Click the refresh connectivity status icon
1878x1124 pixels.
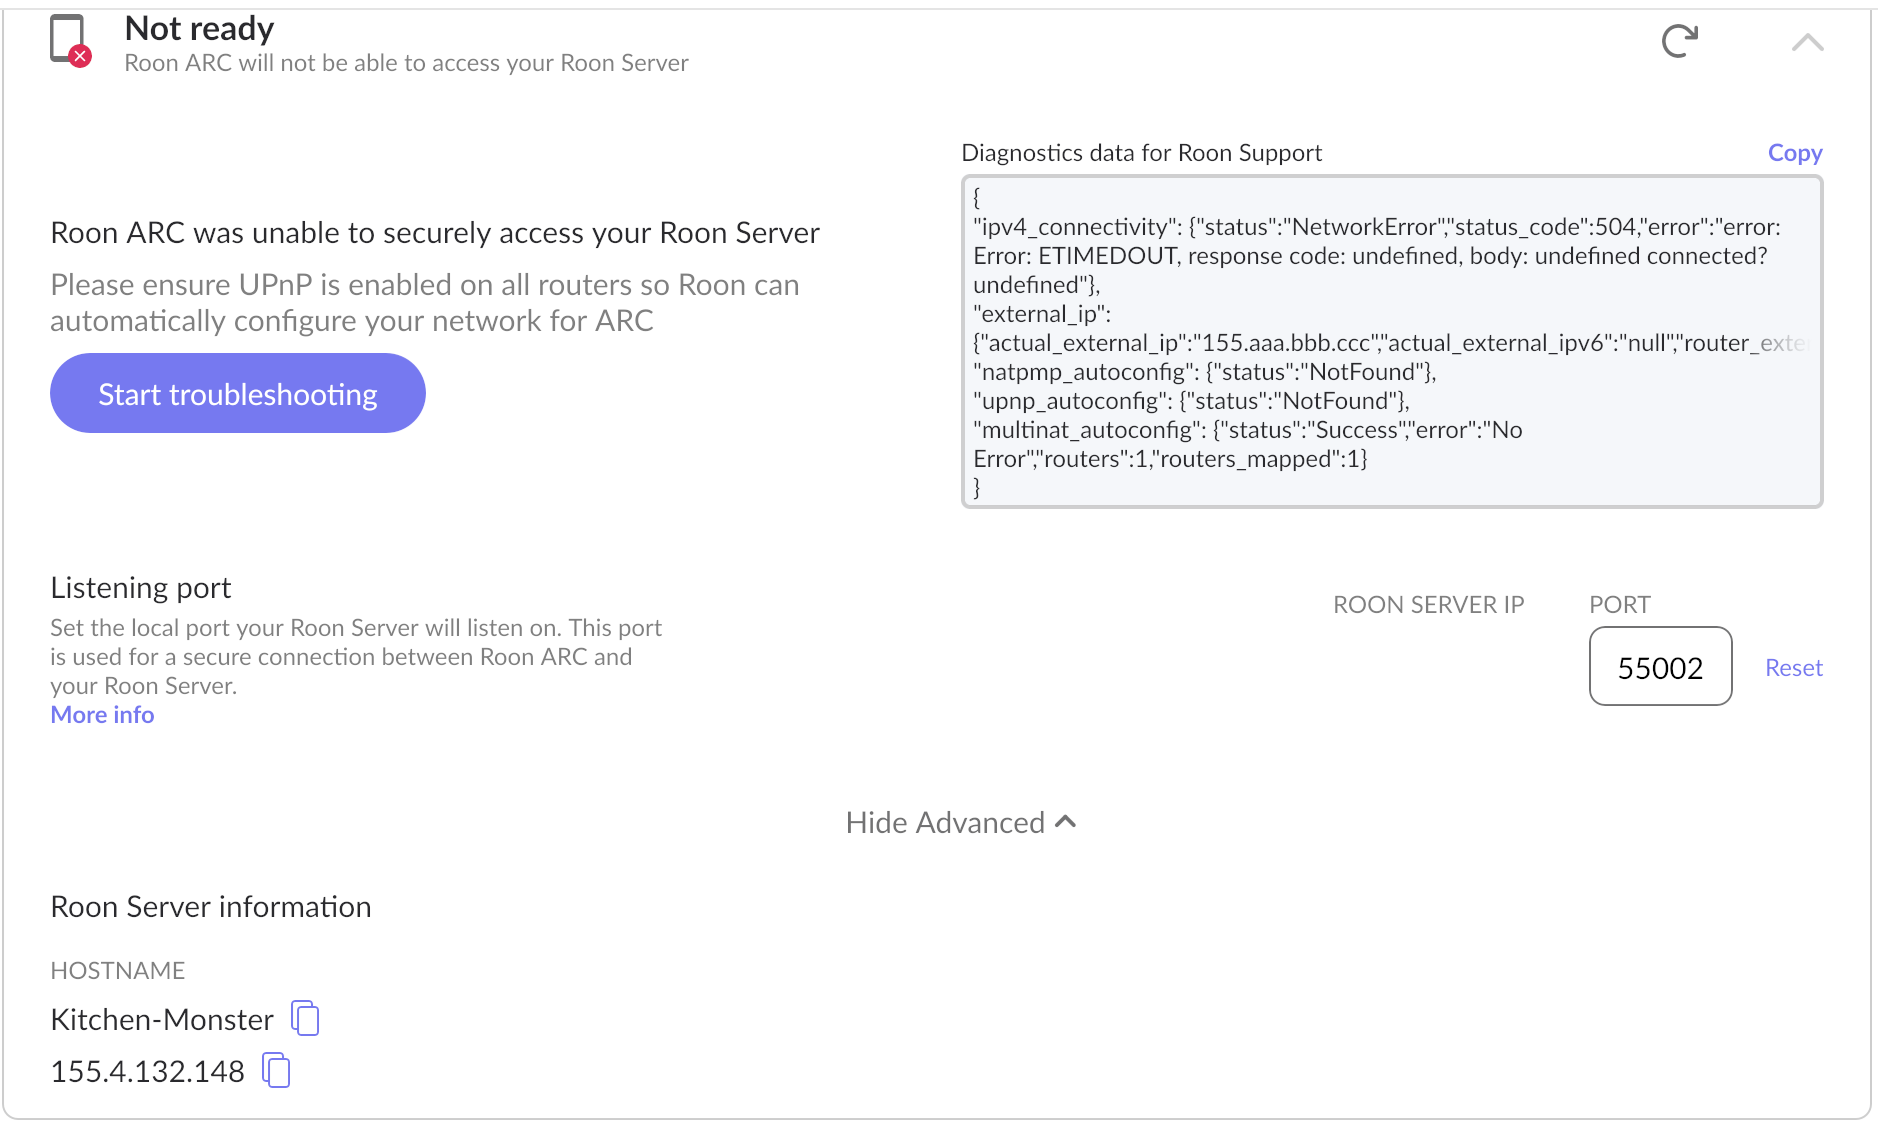[1679, 39]
